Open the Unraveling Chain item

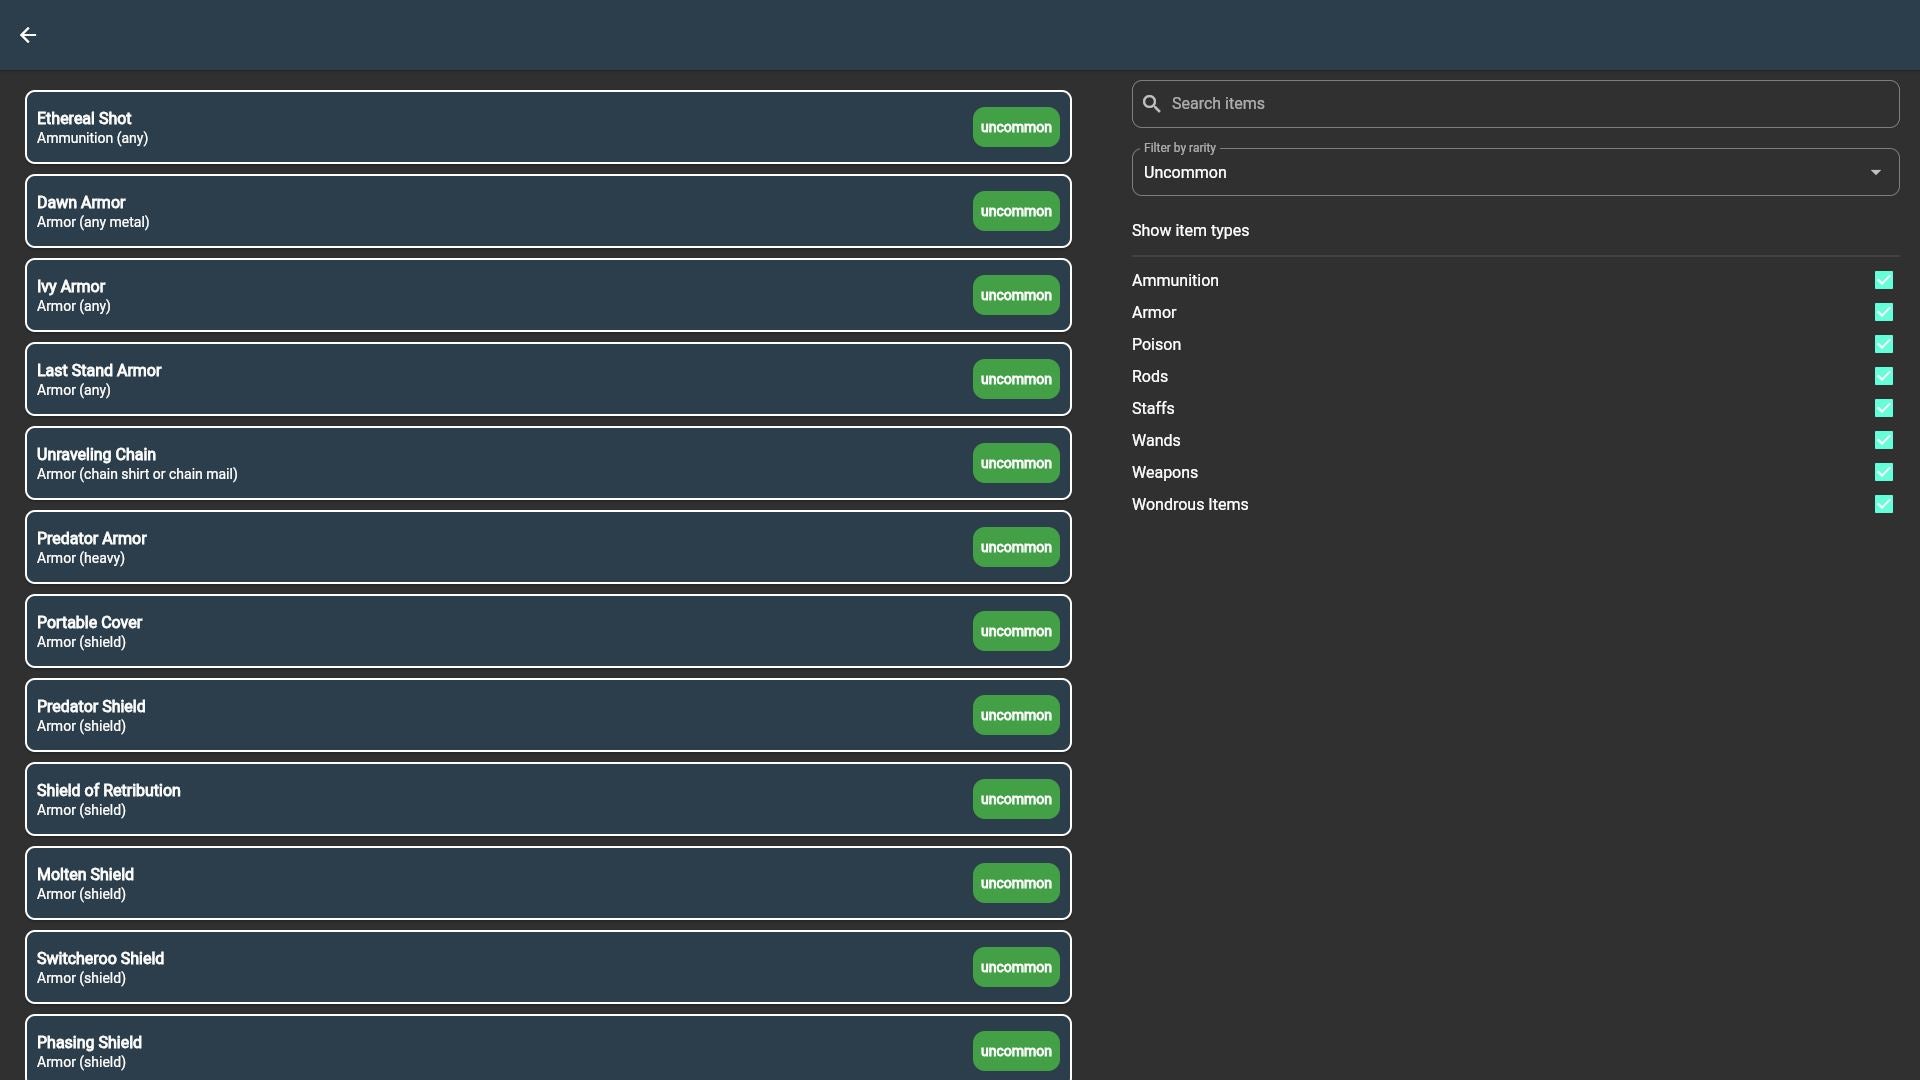click(x=500, y=463)
